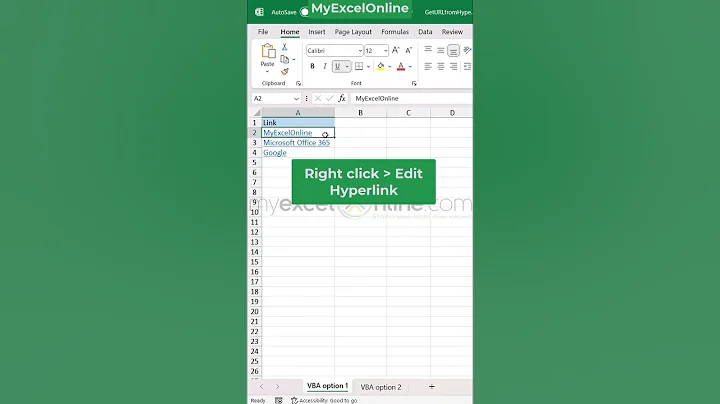Click in the formula bar text

(x=377, y=98)
